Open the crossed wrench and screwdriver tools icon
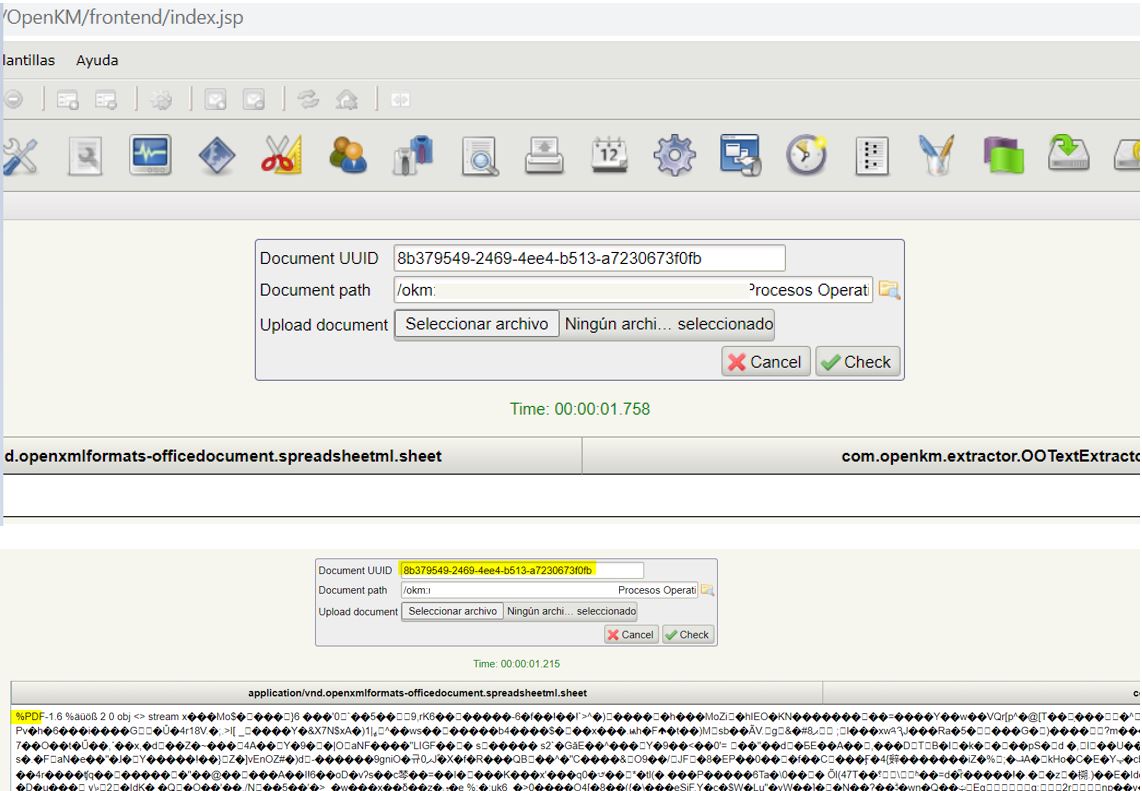 [x=18, y=158]
